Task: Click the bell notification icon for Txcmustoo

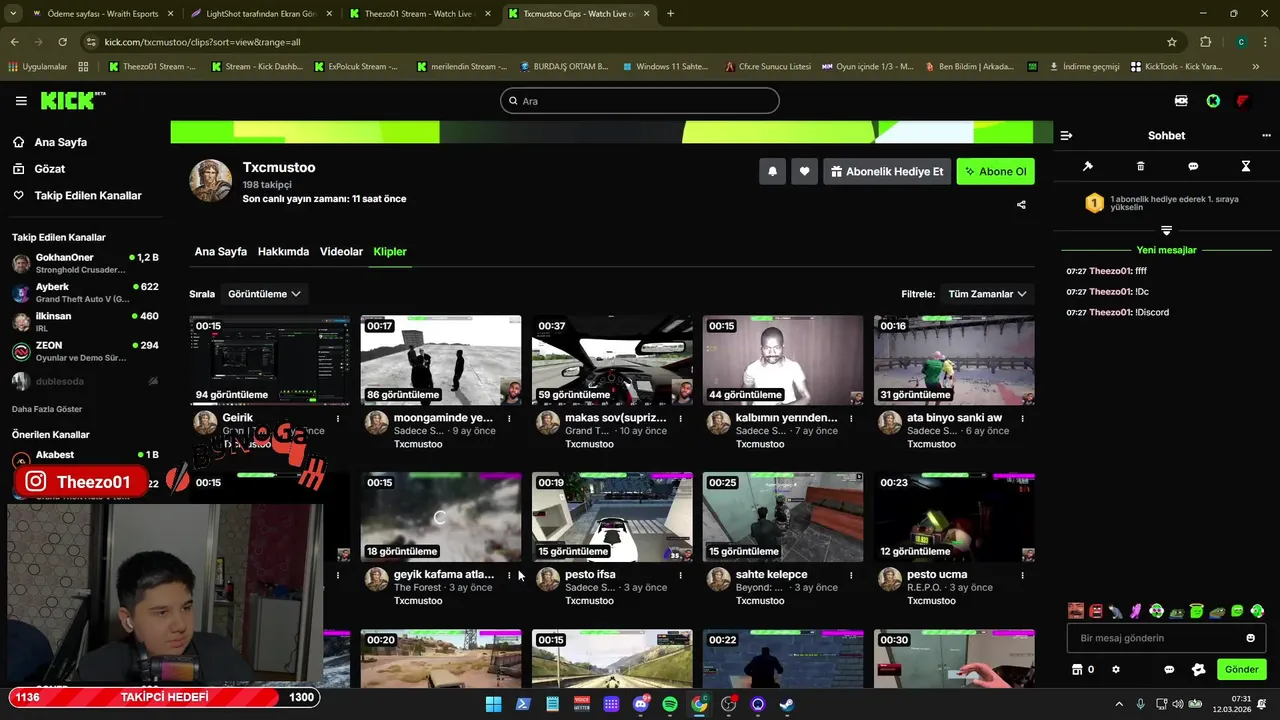Action: (772, 171)
